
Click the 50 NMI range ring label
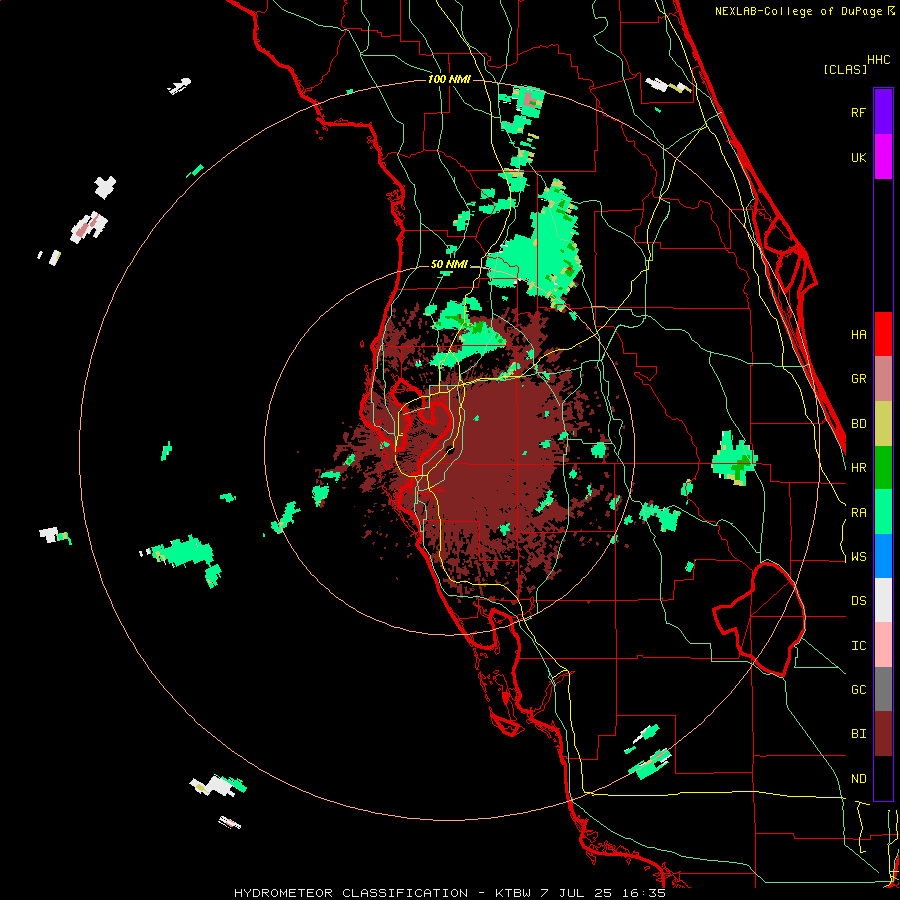pos(449,265)
